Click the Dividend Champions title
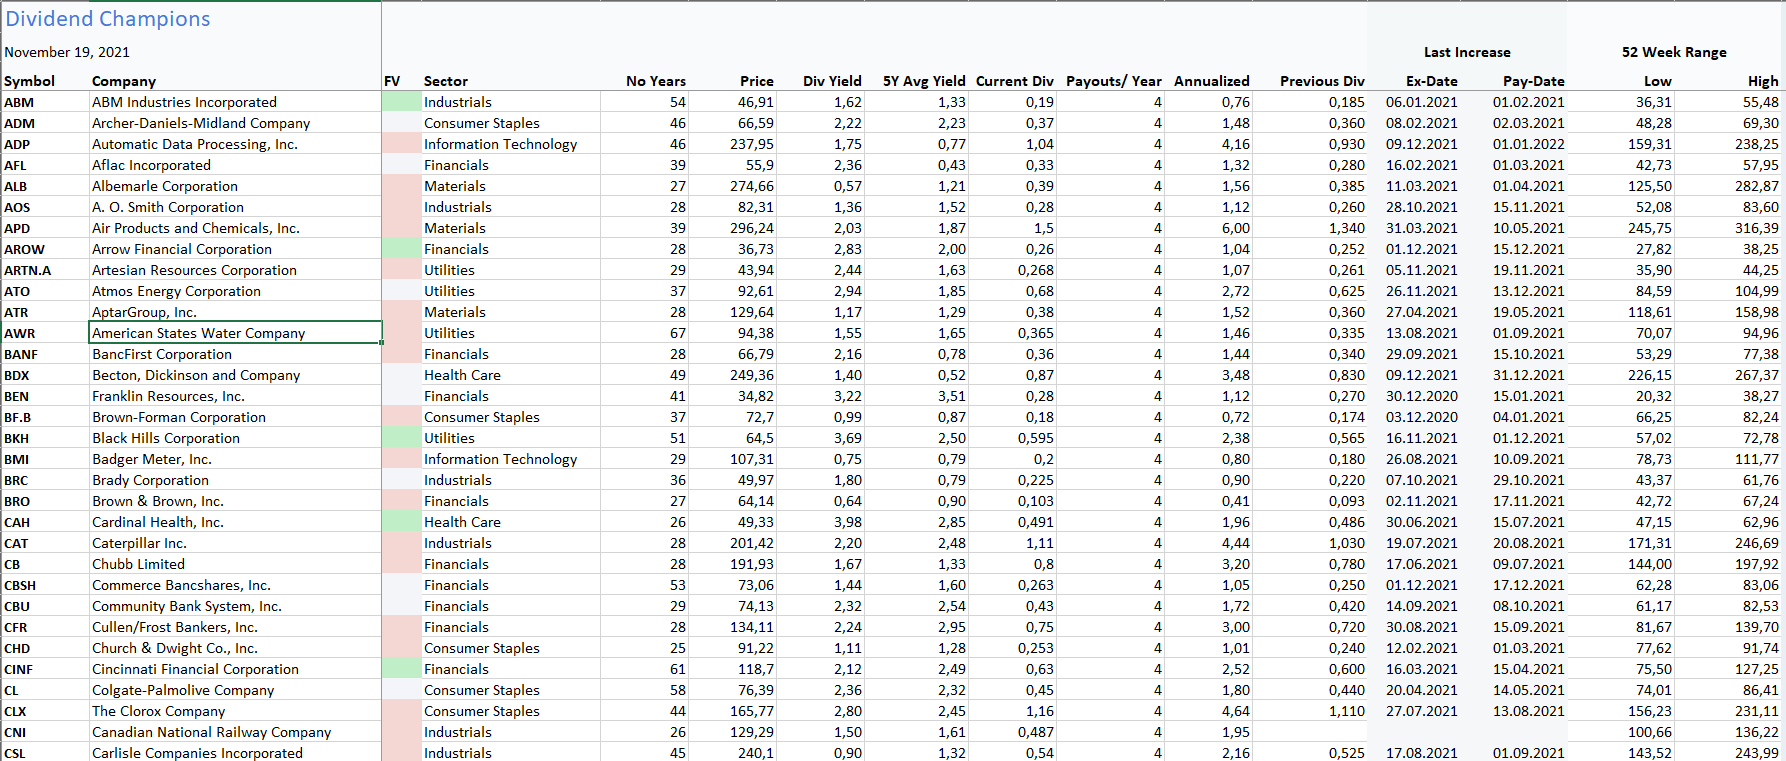Image resolution: width=1786 pixels, height=761 pixels. point(108,19)
